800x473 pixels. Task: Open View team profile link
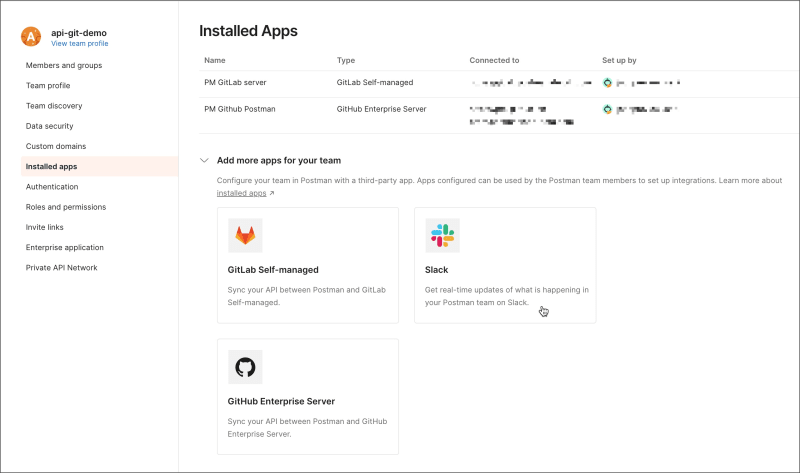(80, 43)
